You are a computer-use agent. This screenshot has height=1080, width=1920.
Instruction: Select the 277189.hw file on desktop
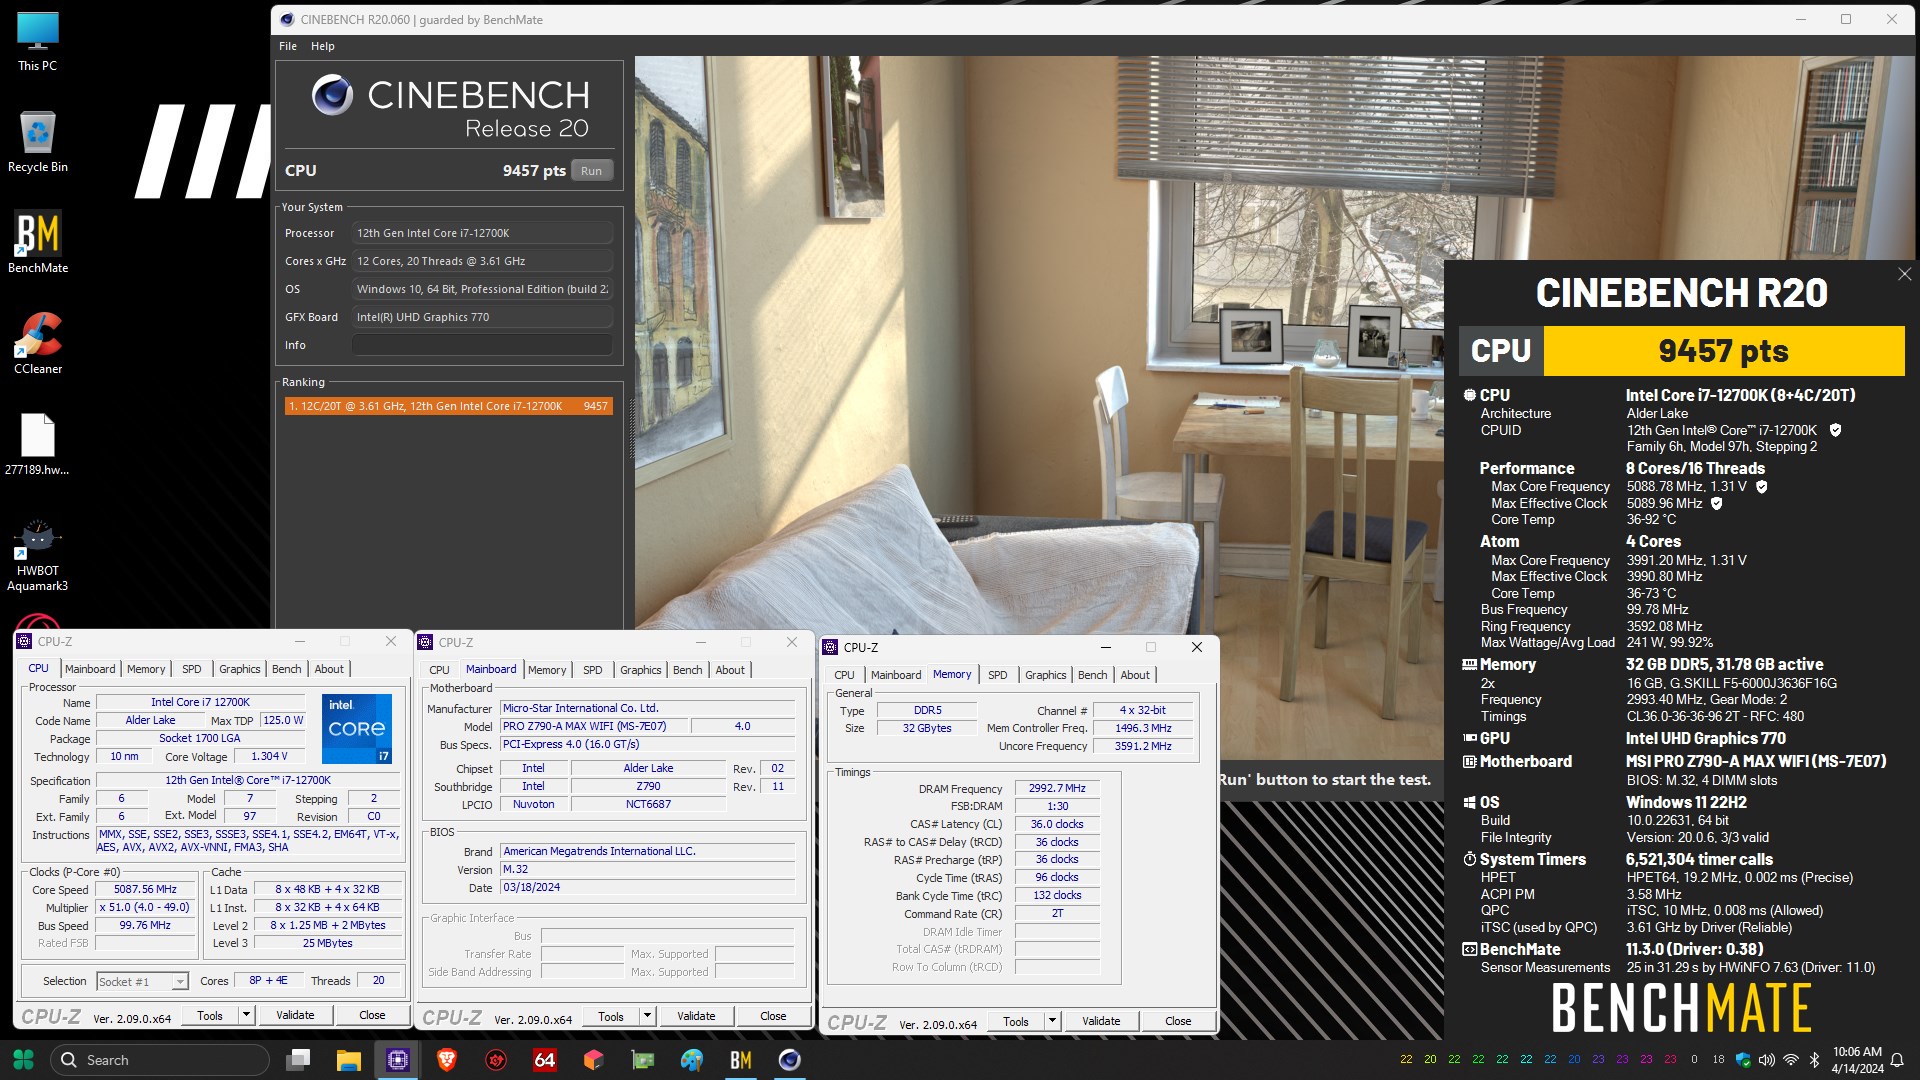pos(38,444)
